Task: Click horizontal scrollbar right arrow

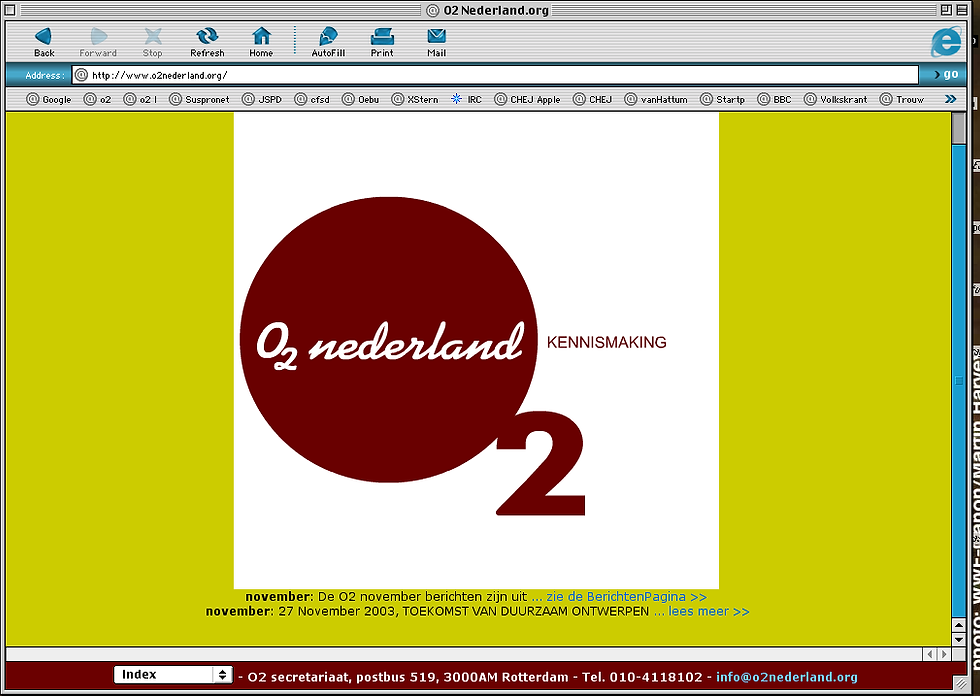Action: point(944,654)
